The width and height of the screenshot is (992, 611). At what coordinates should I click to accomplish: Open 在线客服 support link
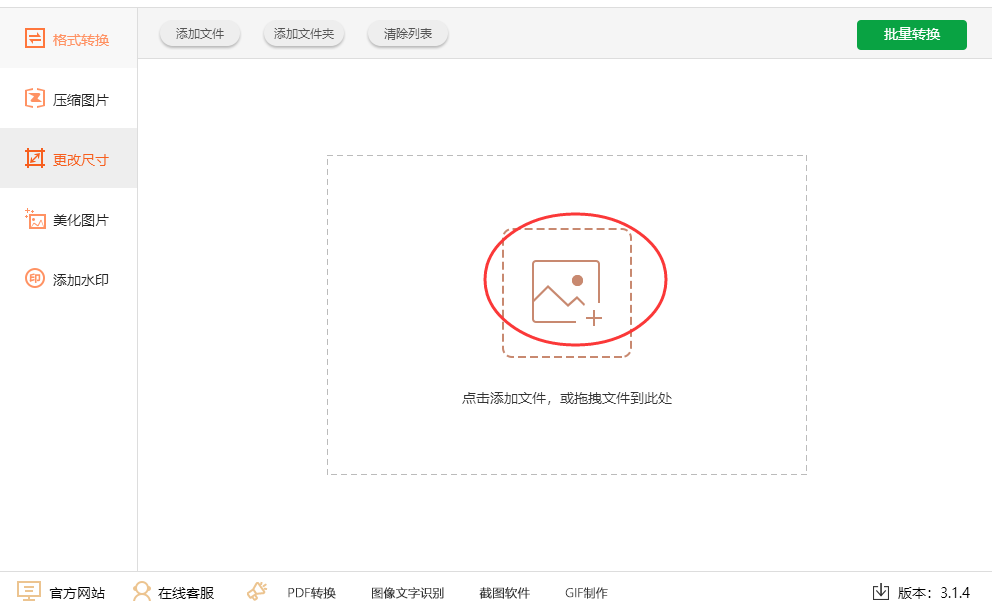pos(186,593)
